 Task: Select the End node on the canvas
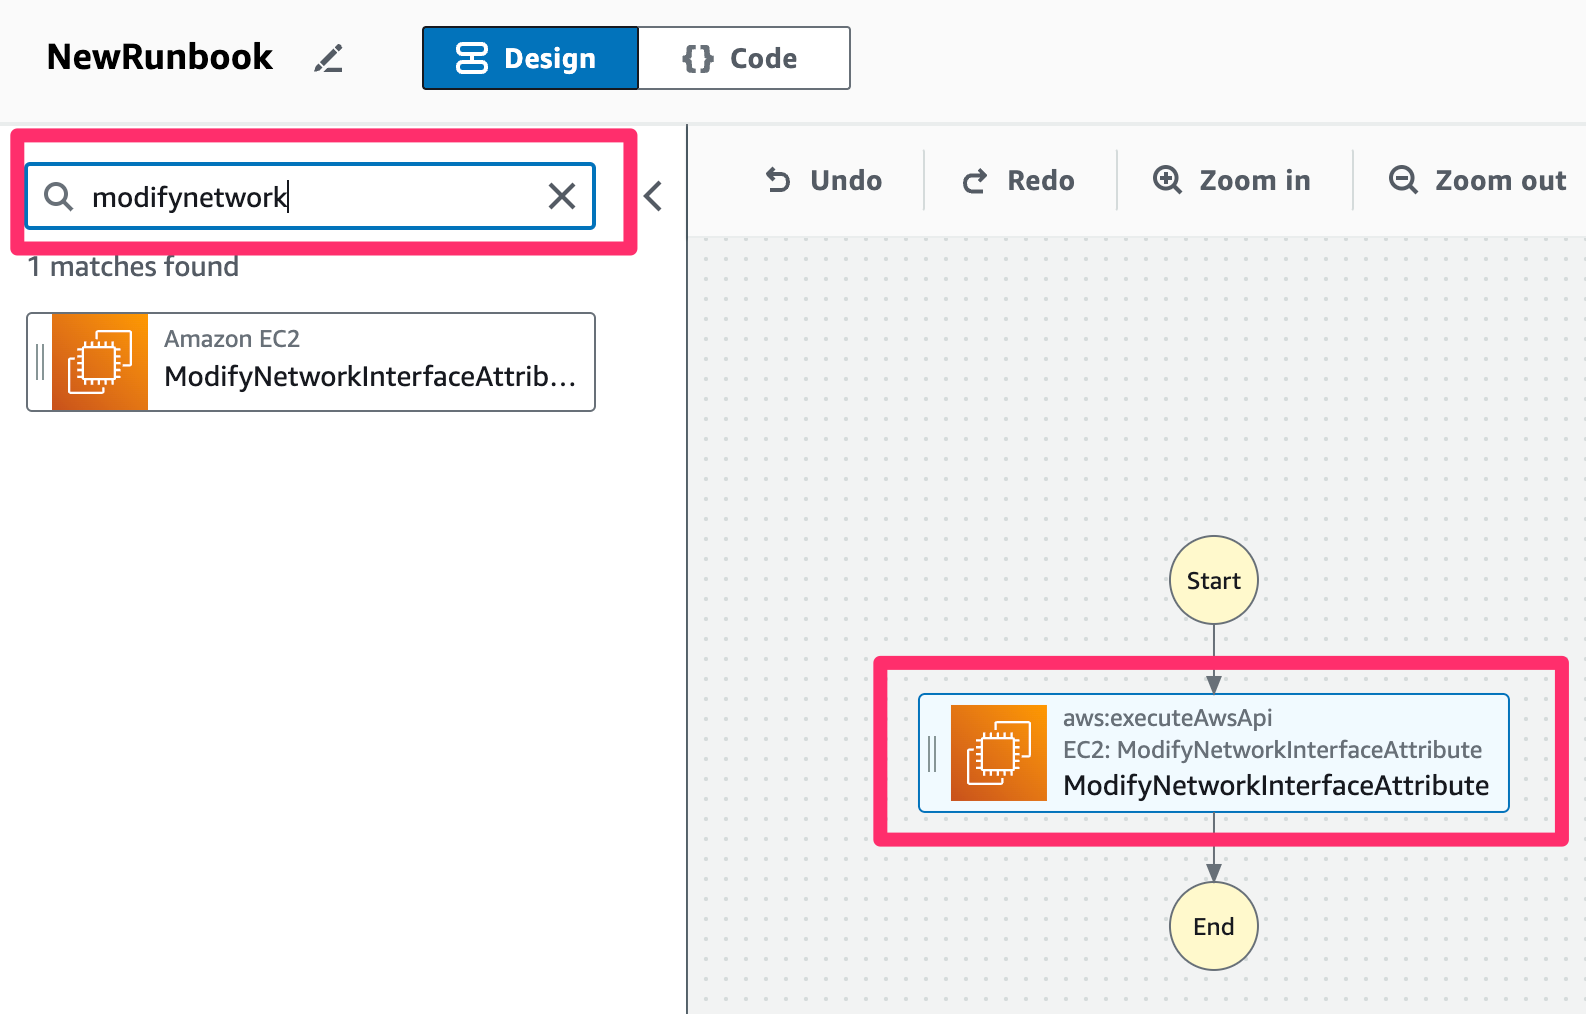(x=1214, y=926)
